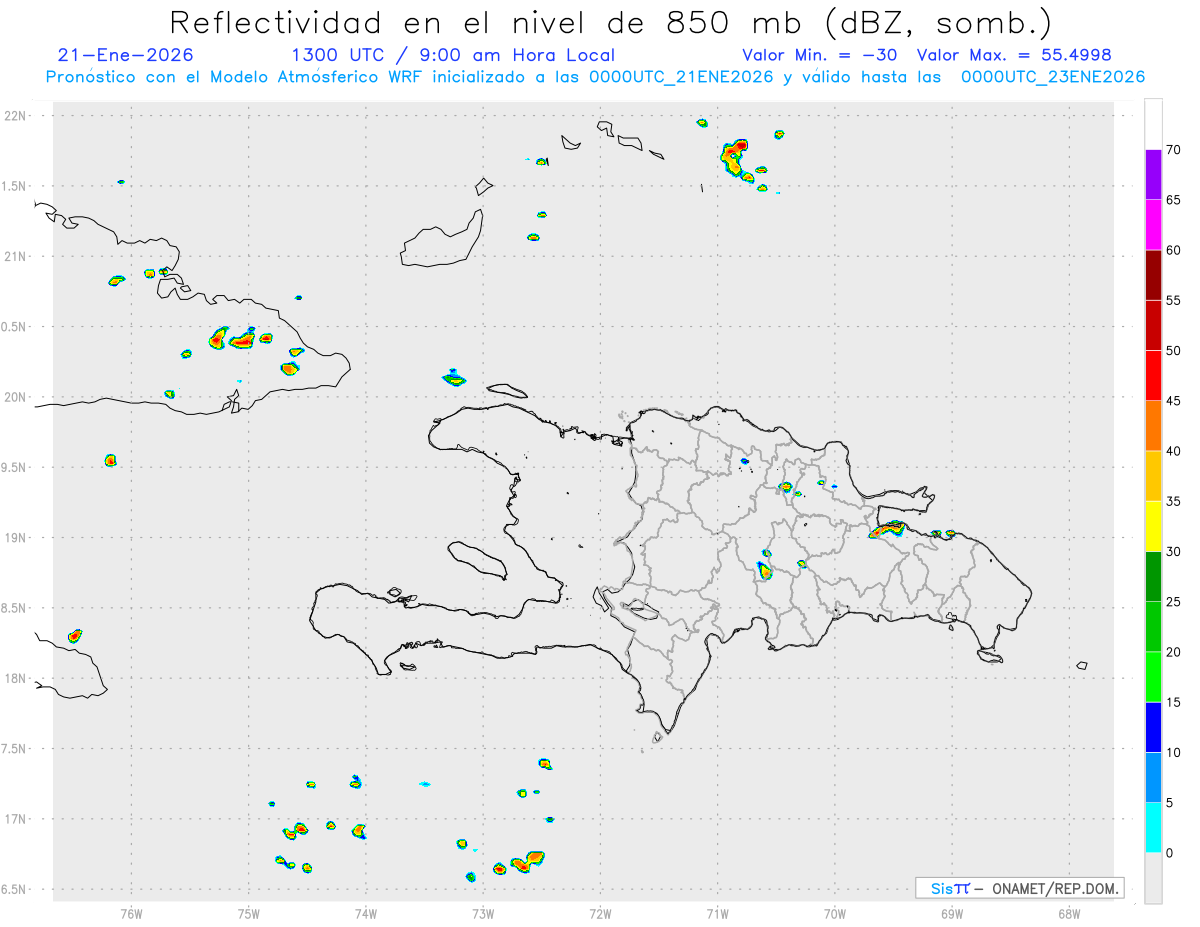This screenshot has width=1200, height=927.
Task: Select the dark blue 10–15 dBZ legend band
Action: tap(1153, 727)
